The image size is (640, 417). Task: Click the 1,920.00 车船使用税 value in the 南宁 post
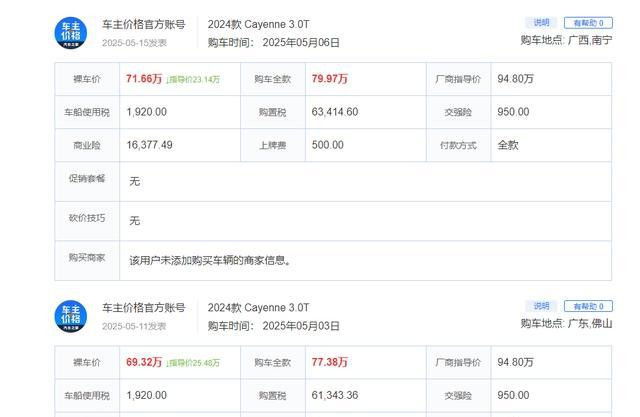tap(147, 112)
